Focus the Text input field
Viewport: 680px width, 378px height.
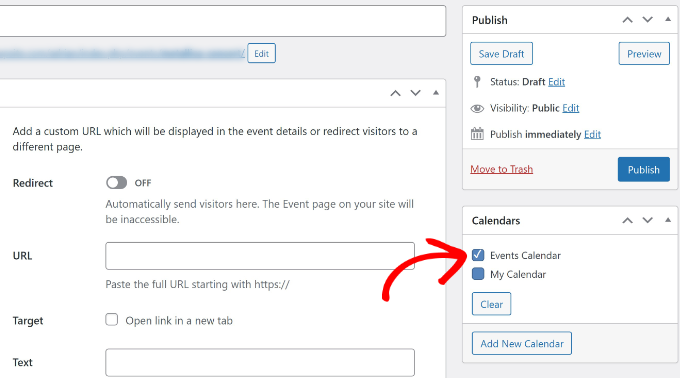pos(260,362)
